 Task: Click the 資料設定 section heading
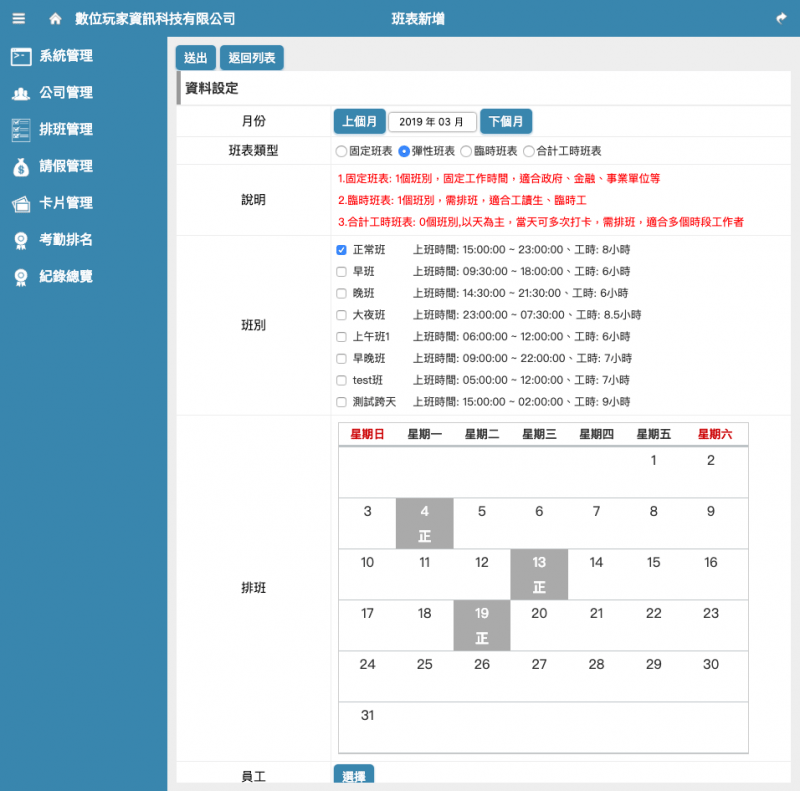211,88
